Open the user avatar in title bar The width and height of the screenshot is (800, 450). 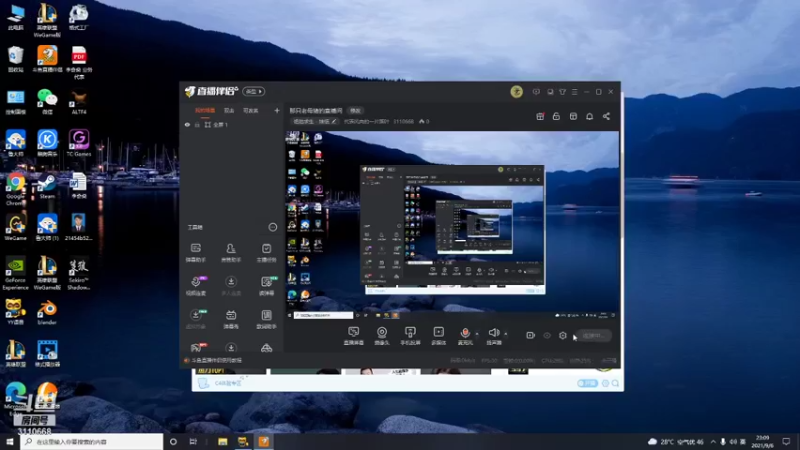(x=516, y=92)
